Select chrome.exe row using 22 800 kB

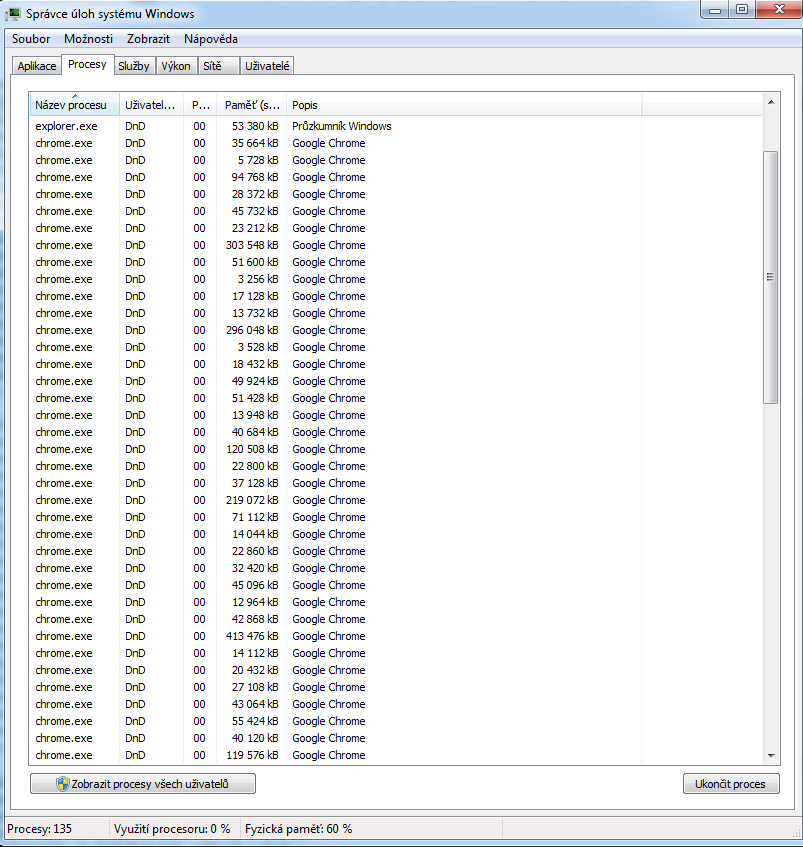pyautogui.click(x=336, y=466)
